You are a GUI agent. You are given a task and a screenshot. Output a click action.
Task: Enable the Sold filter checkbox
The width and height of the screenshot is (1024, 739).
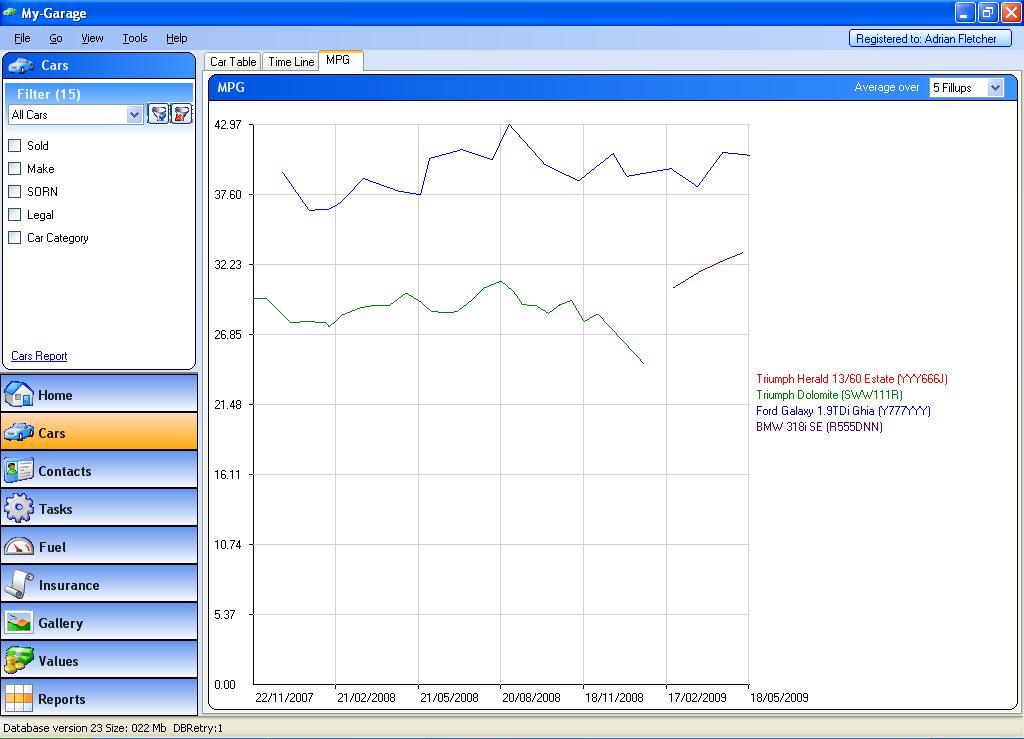15,145
